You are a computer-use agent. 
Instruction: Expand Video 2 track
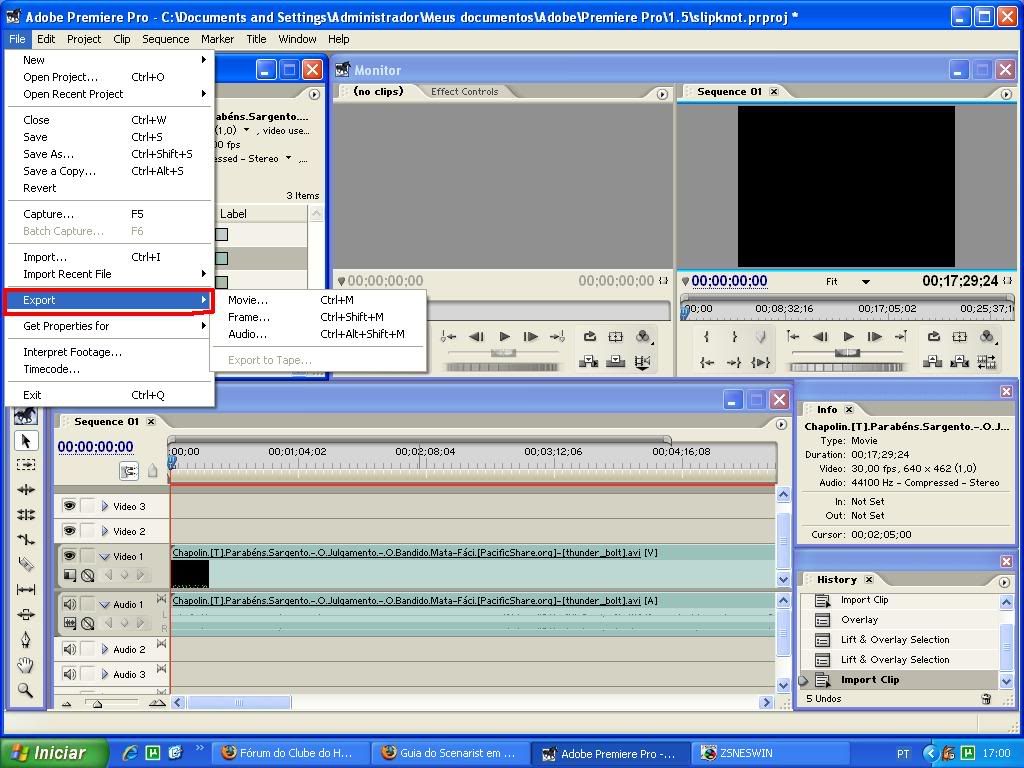pos(104,531)
